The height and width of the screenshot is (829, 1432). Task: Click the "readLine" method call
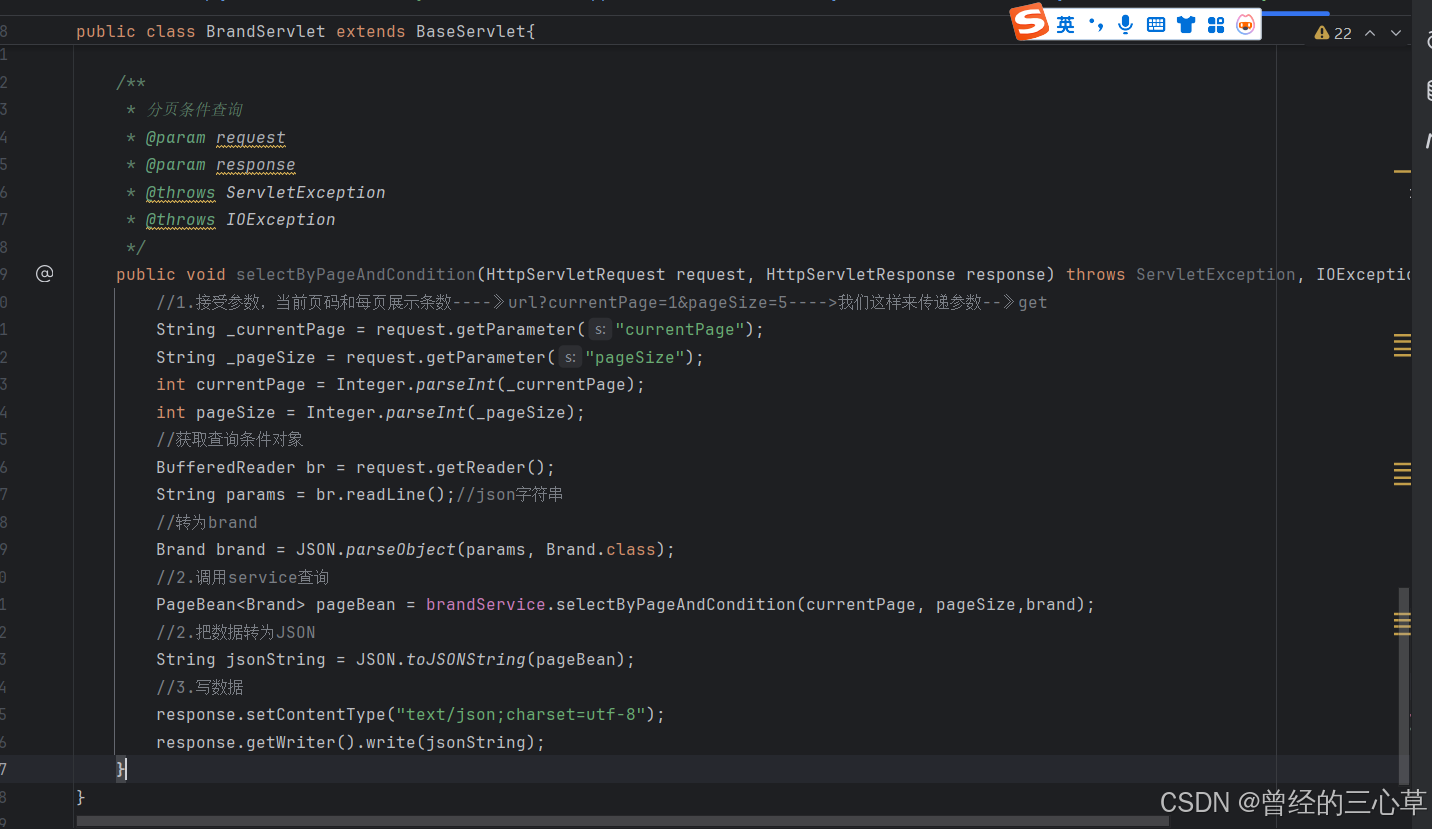[386, 495]
